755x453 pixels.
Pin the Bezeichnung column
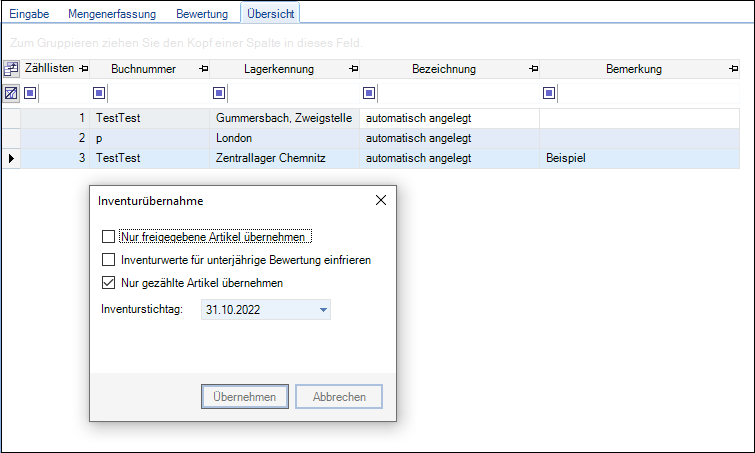pyautogui.click(x=533, y=69)
